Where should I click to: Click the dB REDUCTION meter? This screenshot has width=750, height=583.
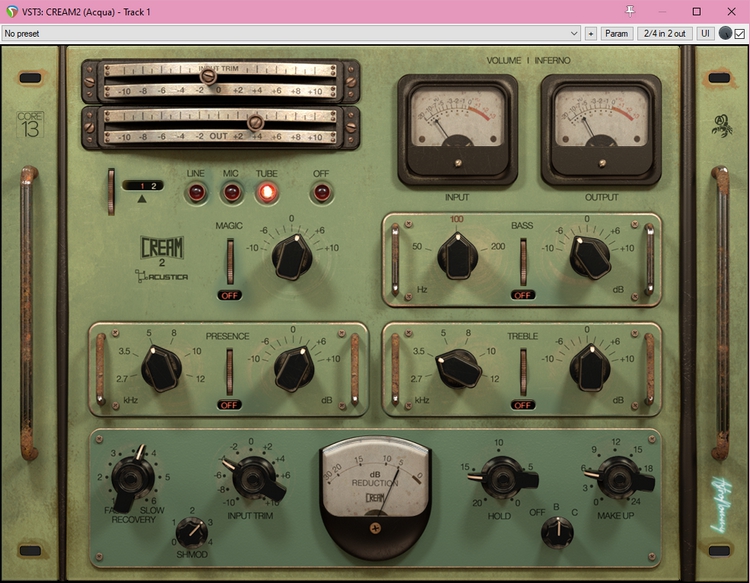[x=376, y=497]
